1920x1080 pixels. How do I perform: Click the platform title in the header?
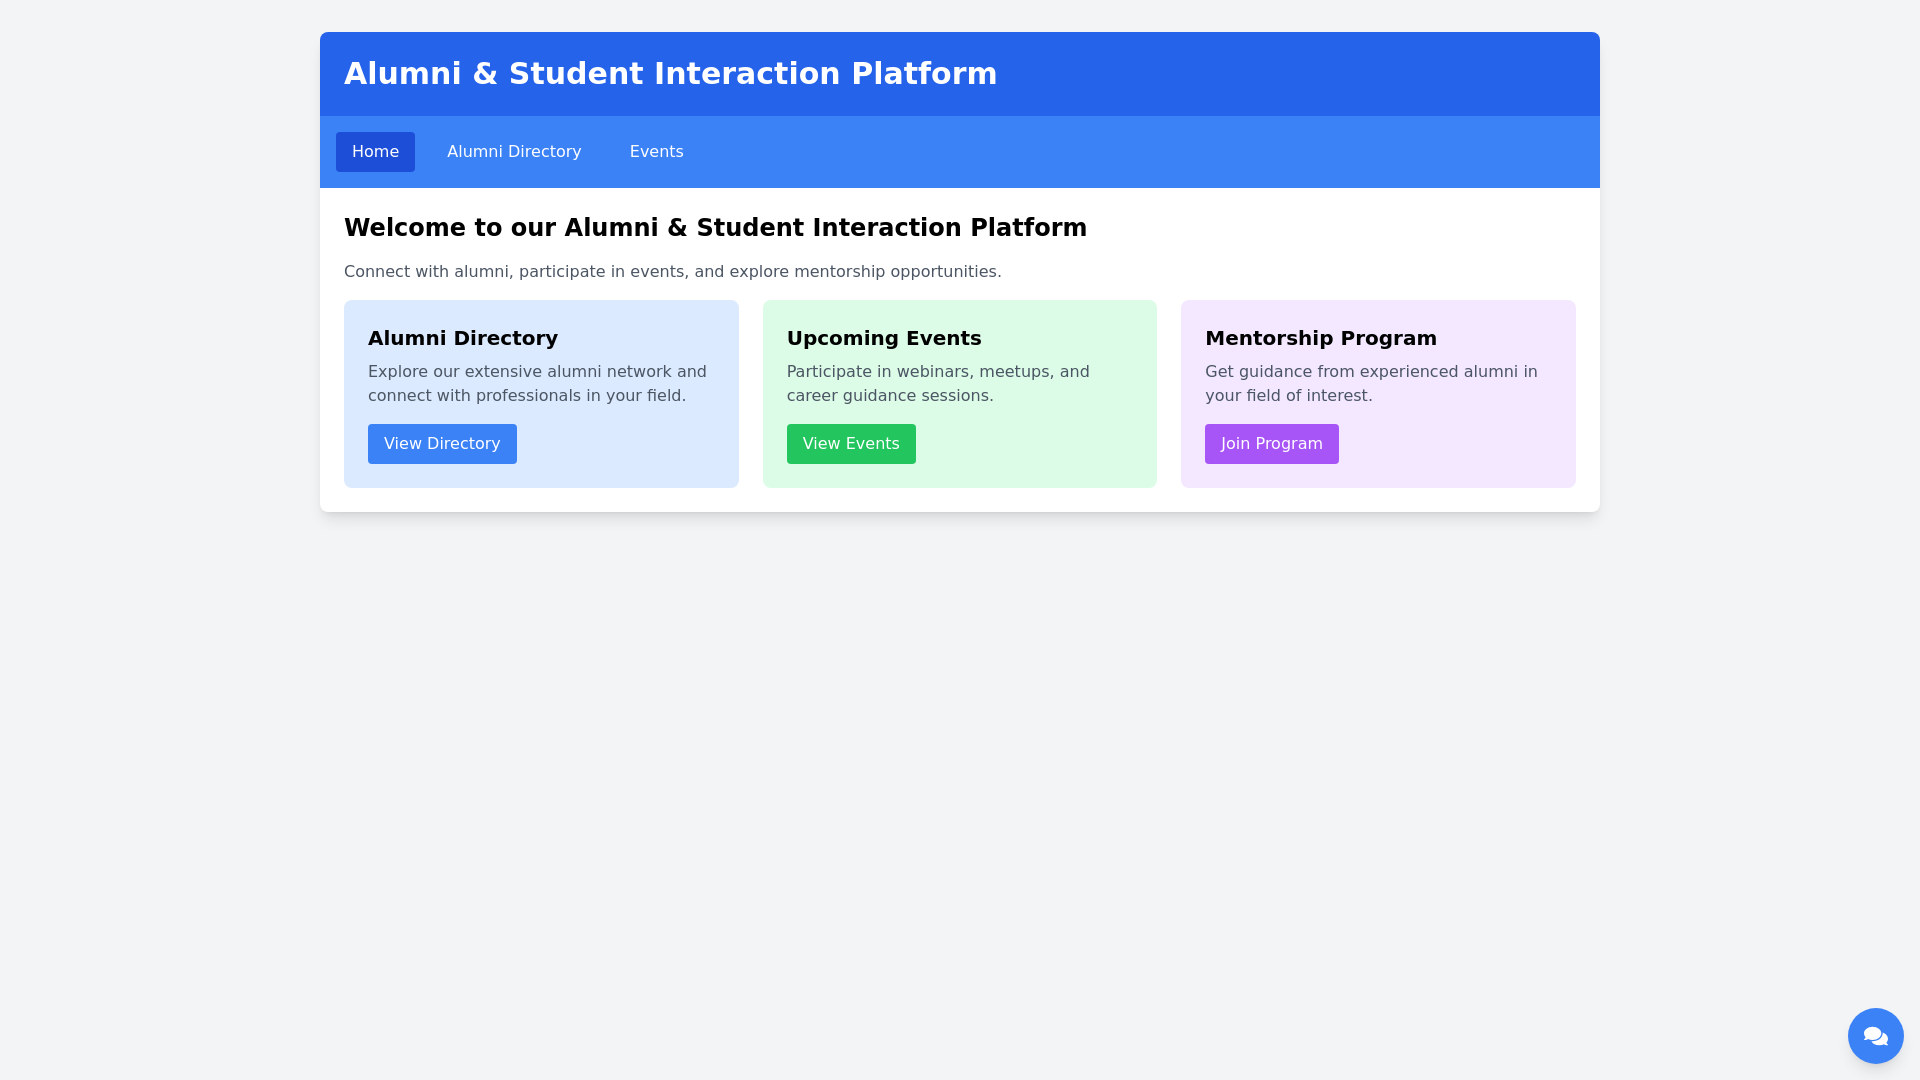pos(670,73)
